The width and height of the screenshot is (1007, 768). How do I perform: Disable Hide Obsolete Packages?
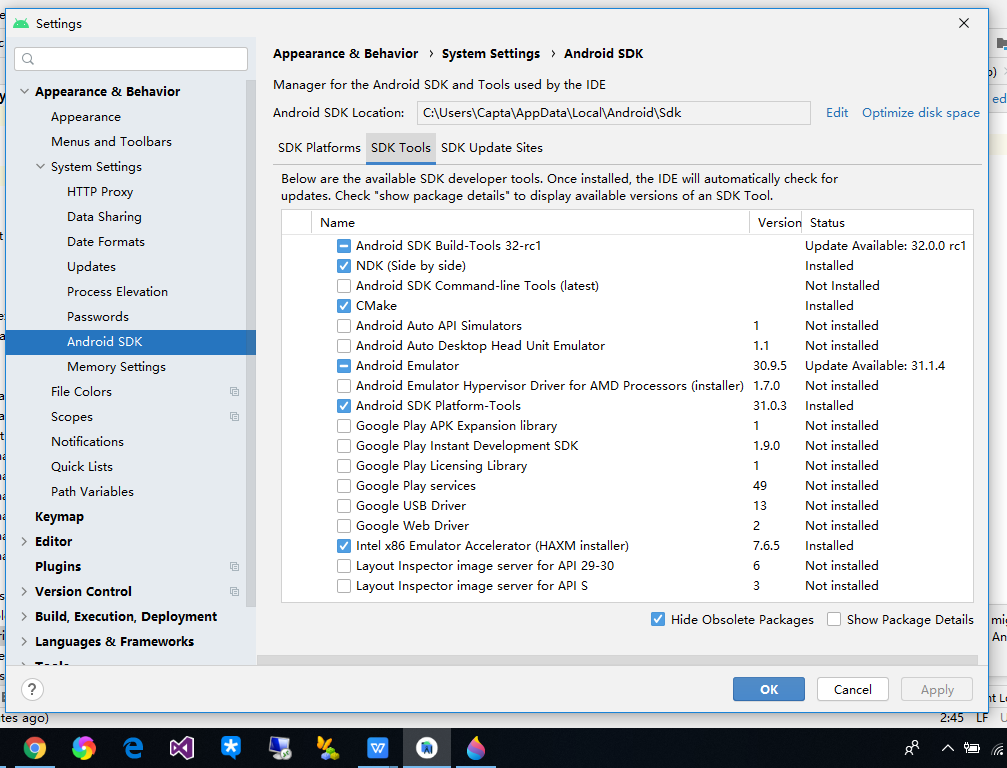658,620
